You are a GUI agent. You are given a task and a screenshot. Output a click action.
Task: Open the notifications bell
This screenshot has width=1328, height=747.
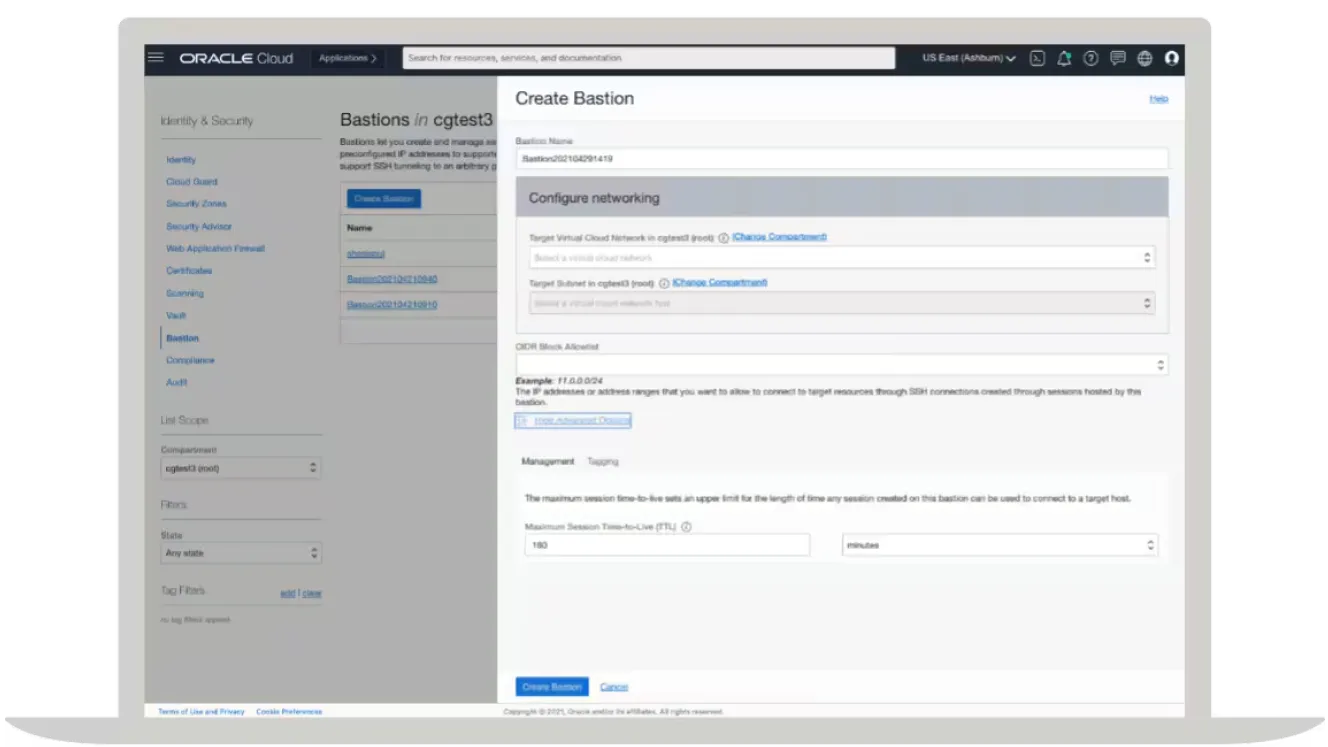coord(1064,58)
